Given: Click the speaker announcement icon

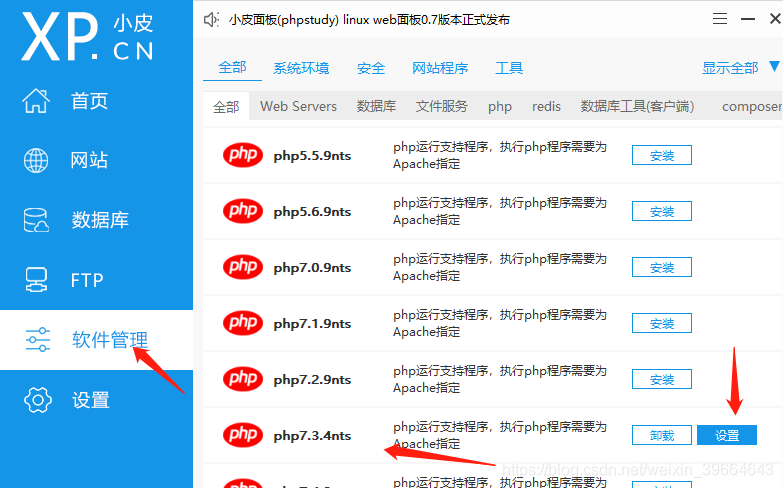Looking at the screenshot, I should 211,20.
